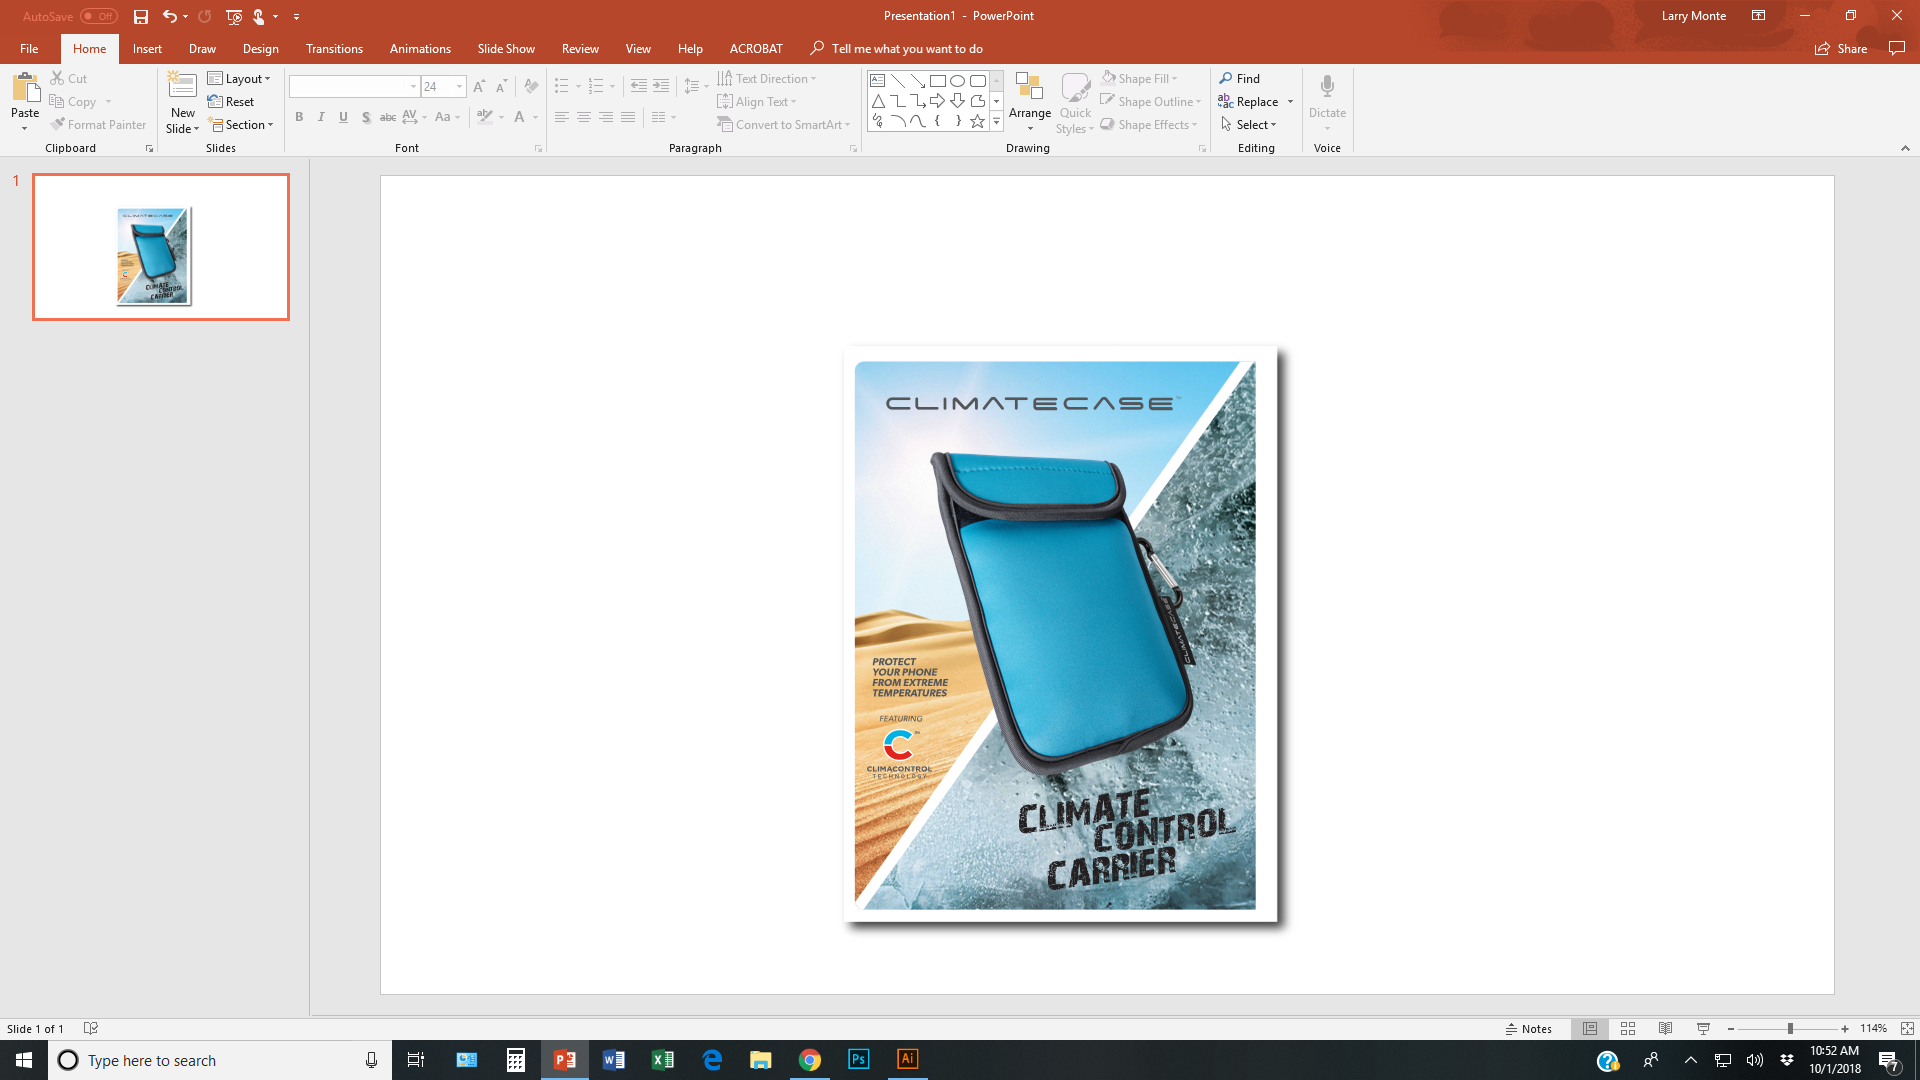
Task: Open the font size dropdown arrow
Action: [459, 87]
